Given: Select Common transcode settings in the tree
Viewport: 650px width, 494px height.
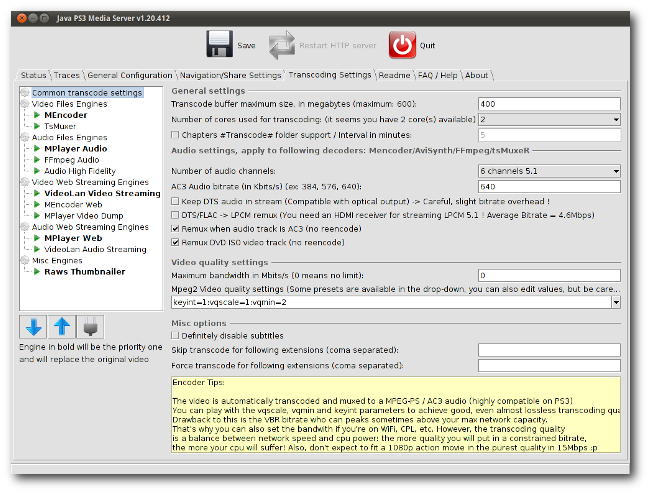Looking at the screenshot, I should [x=87, y=92].
